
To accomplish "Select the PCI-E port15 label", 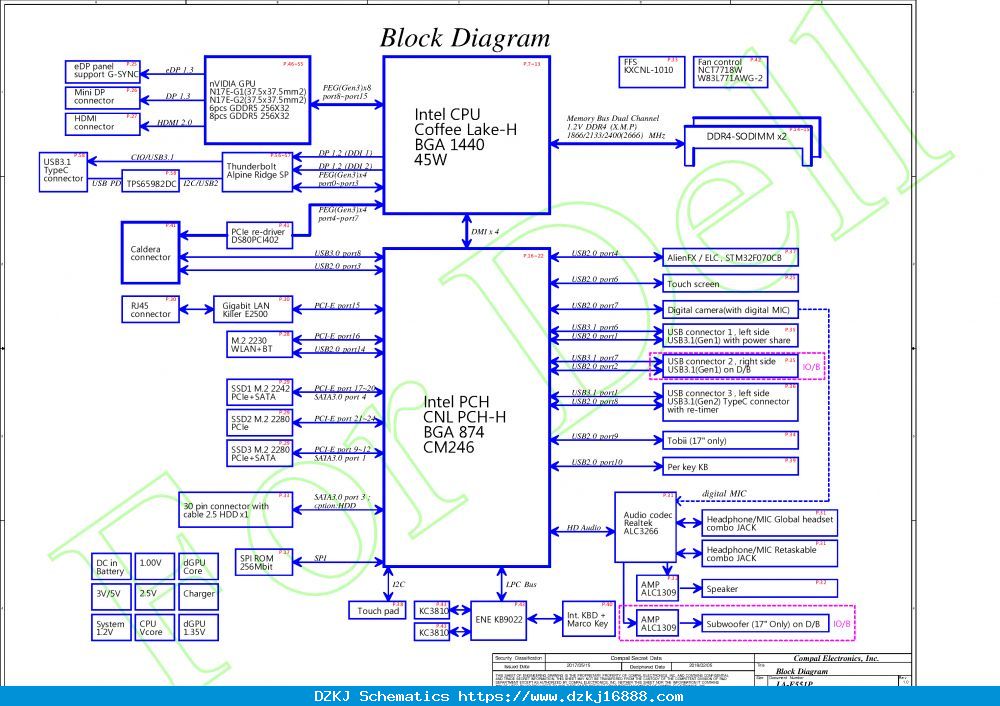I will (337, 305).
